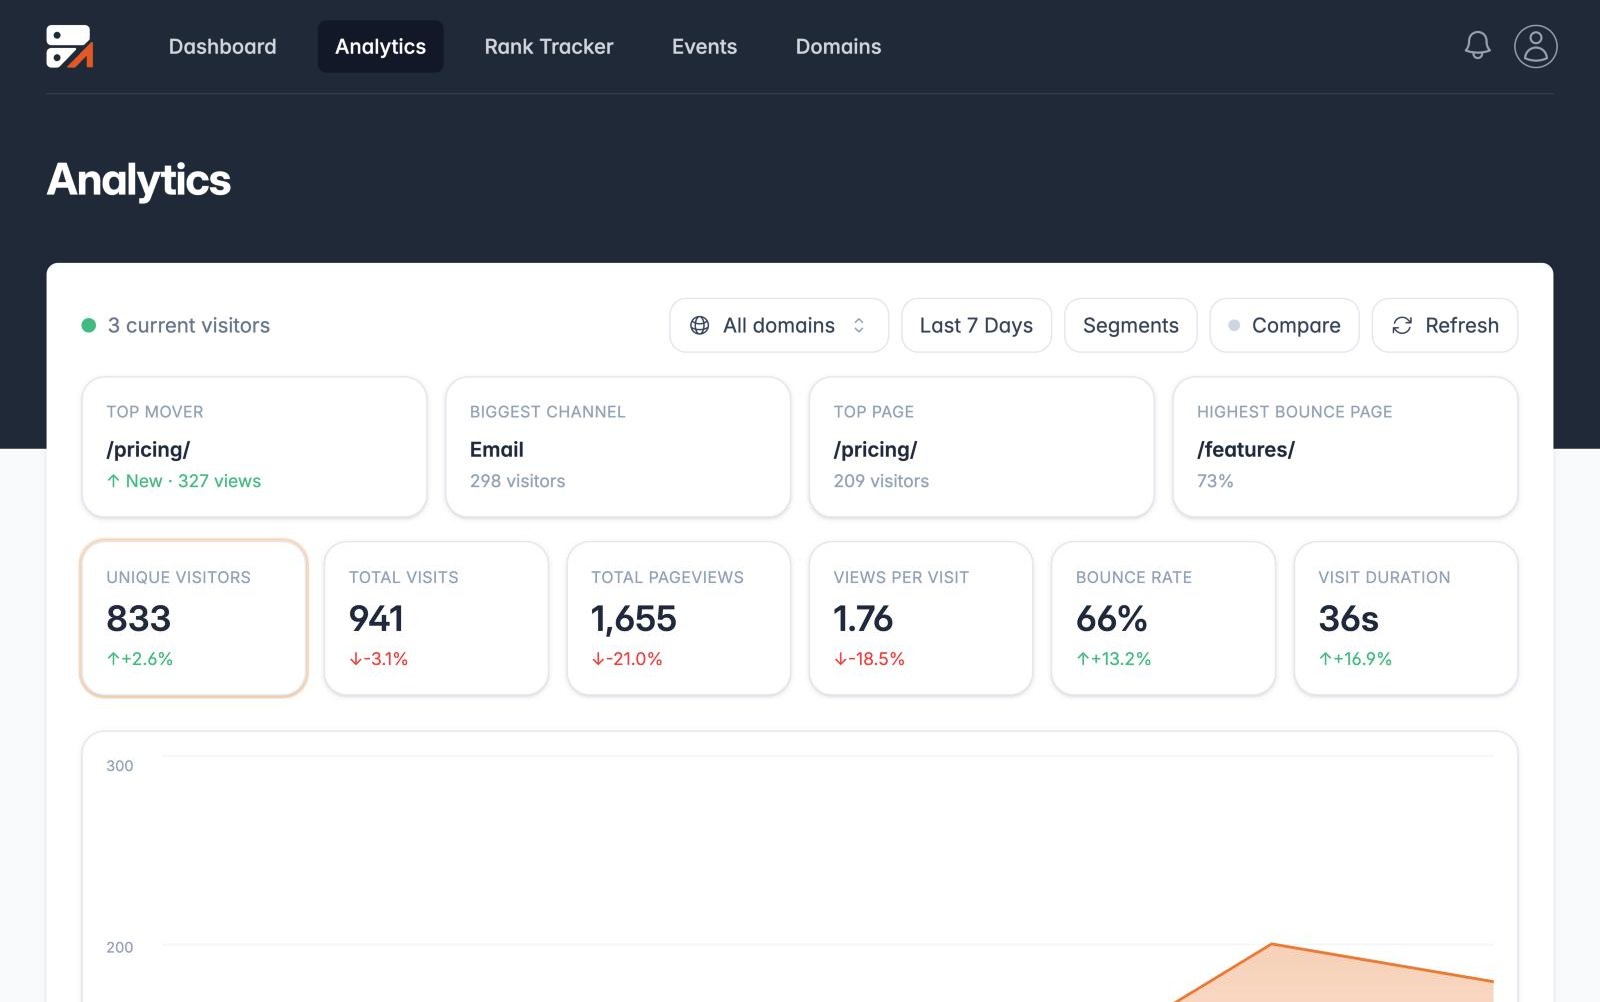Click the "298 visitors" text
The image size is (1600, 1002).
click(517, 481)
